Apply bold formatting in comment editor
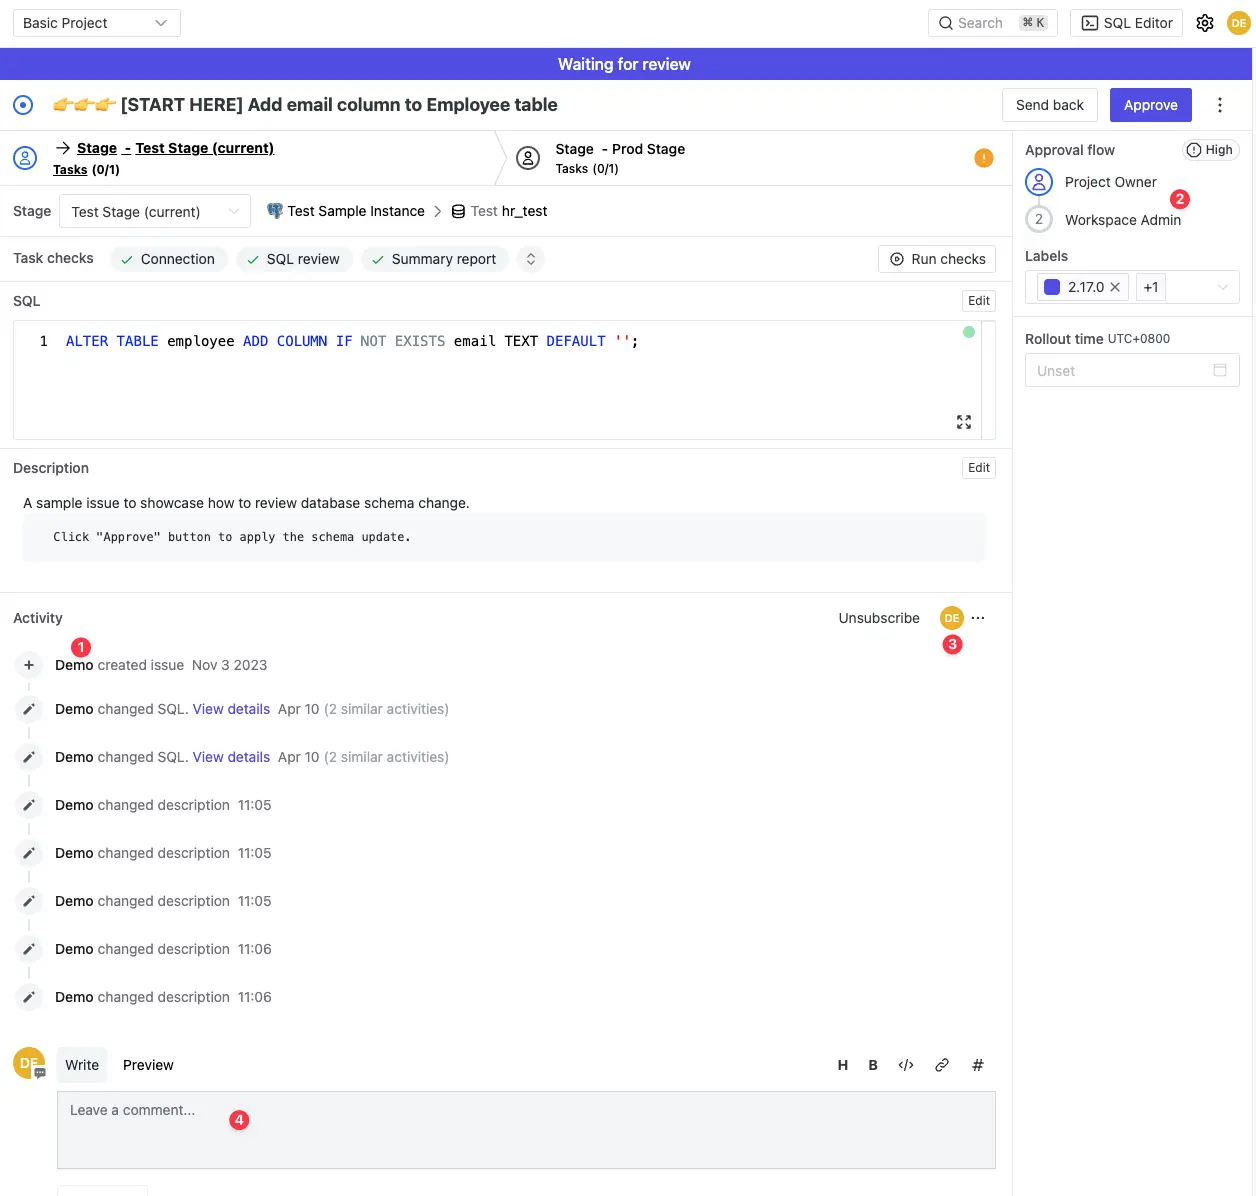1256x1196 pixels. 873,1065
